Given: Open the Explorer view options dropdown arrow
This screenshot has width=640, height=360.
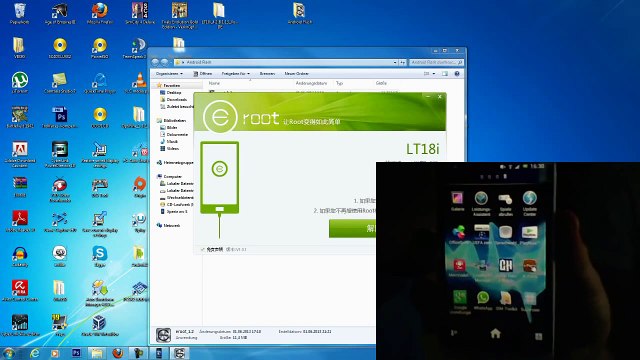Looking at the screenshot, I should pos(434,74).
